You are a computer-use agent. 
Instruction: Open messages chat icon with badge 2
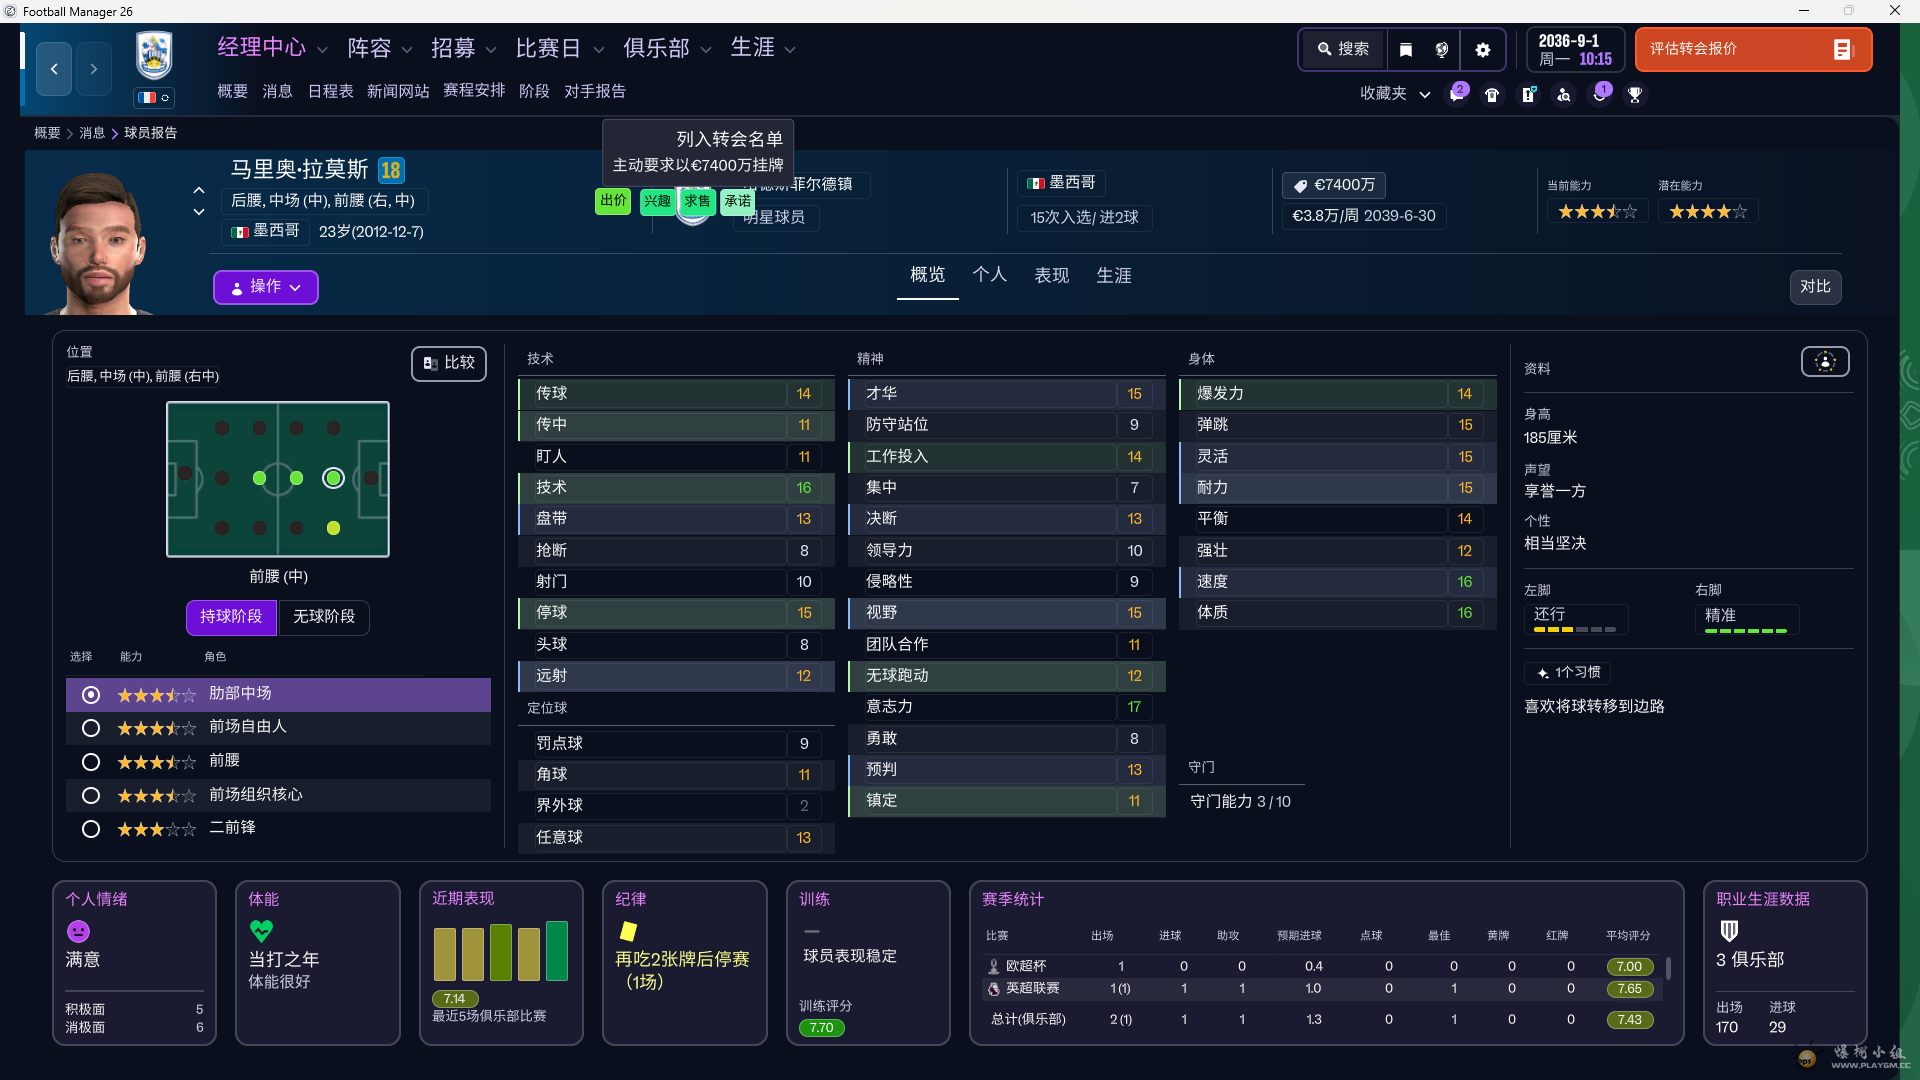[1458, 94]
